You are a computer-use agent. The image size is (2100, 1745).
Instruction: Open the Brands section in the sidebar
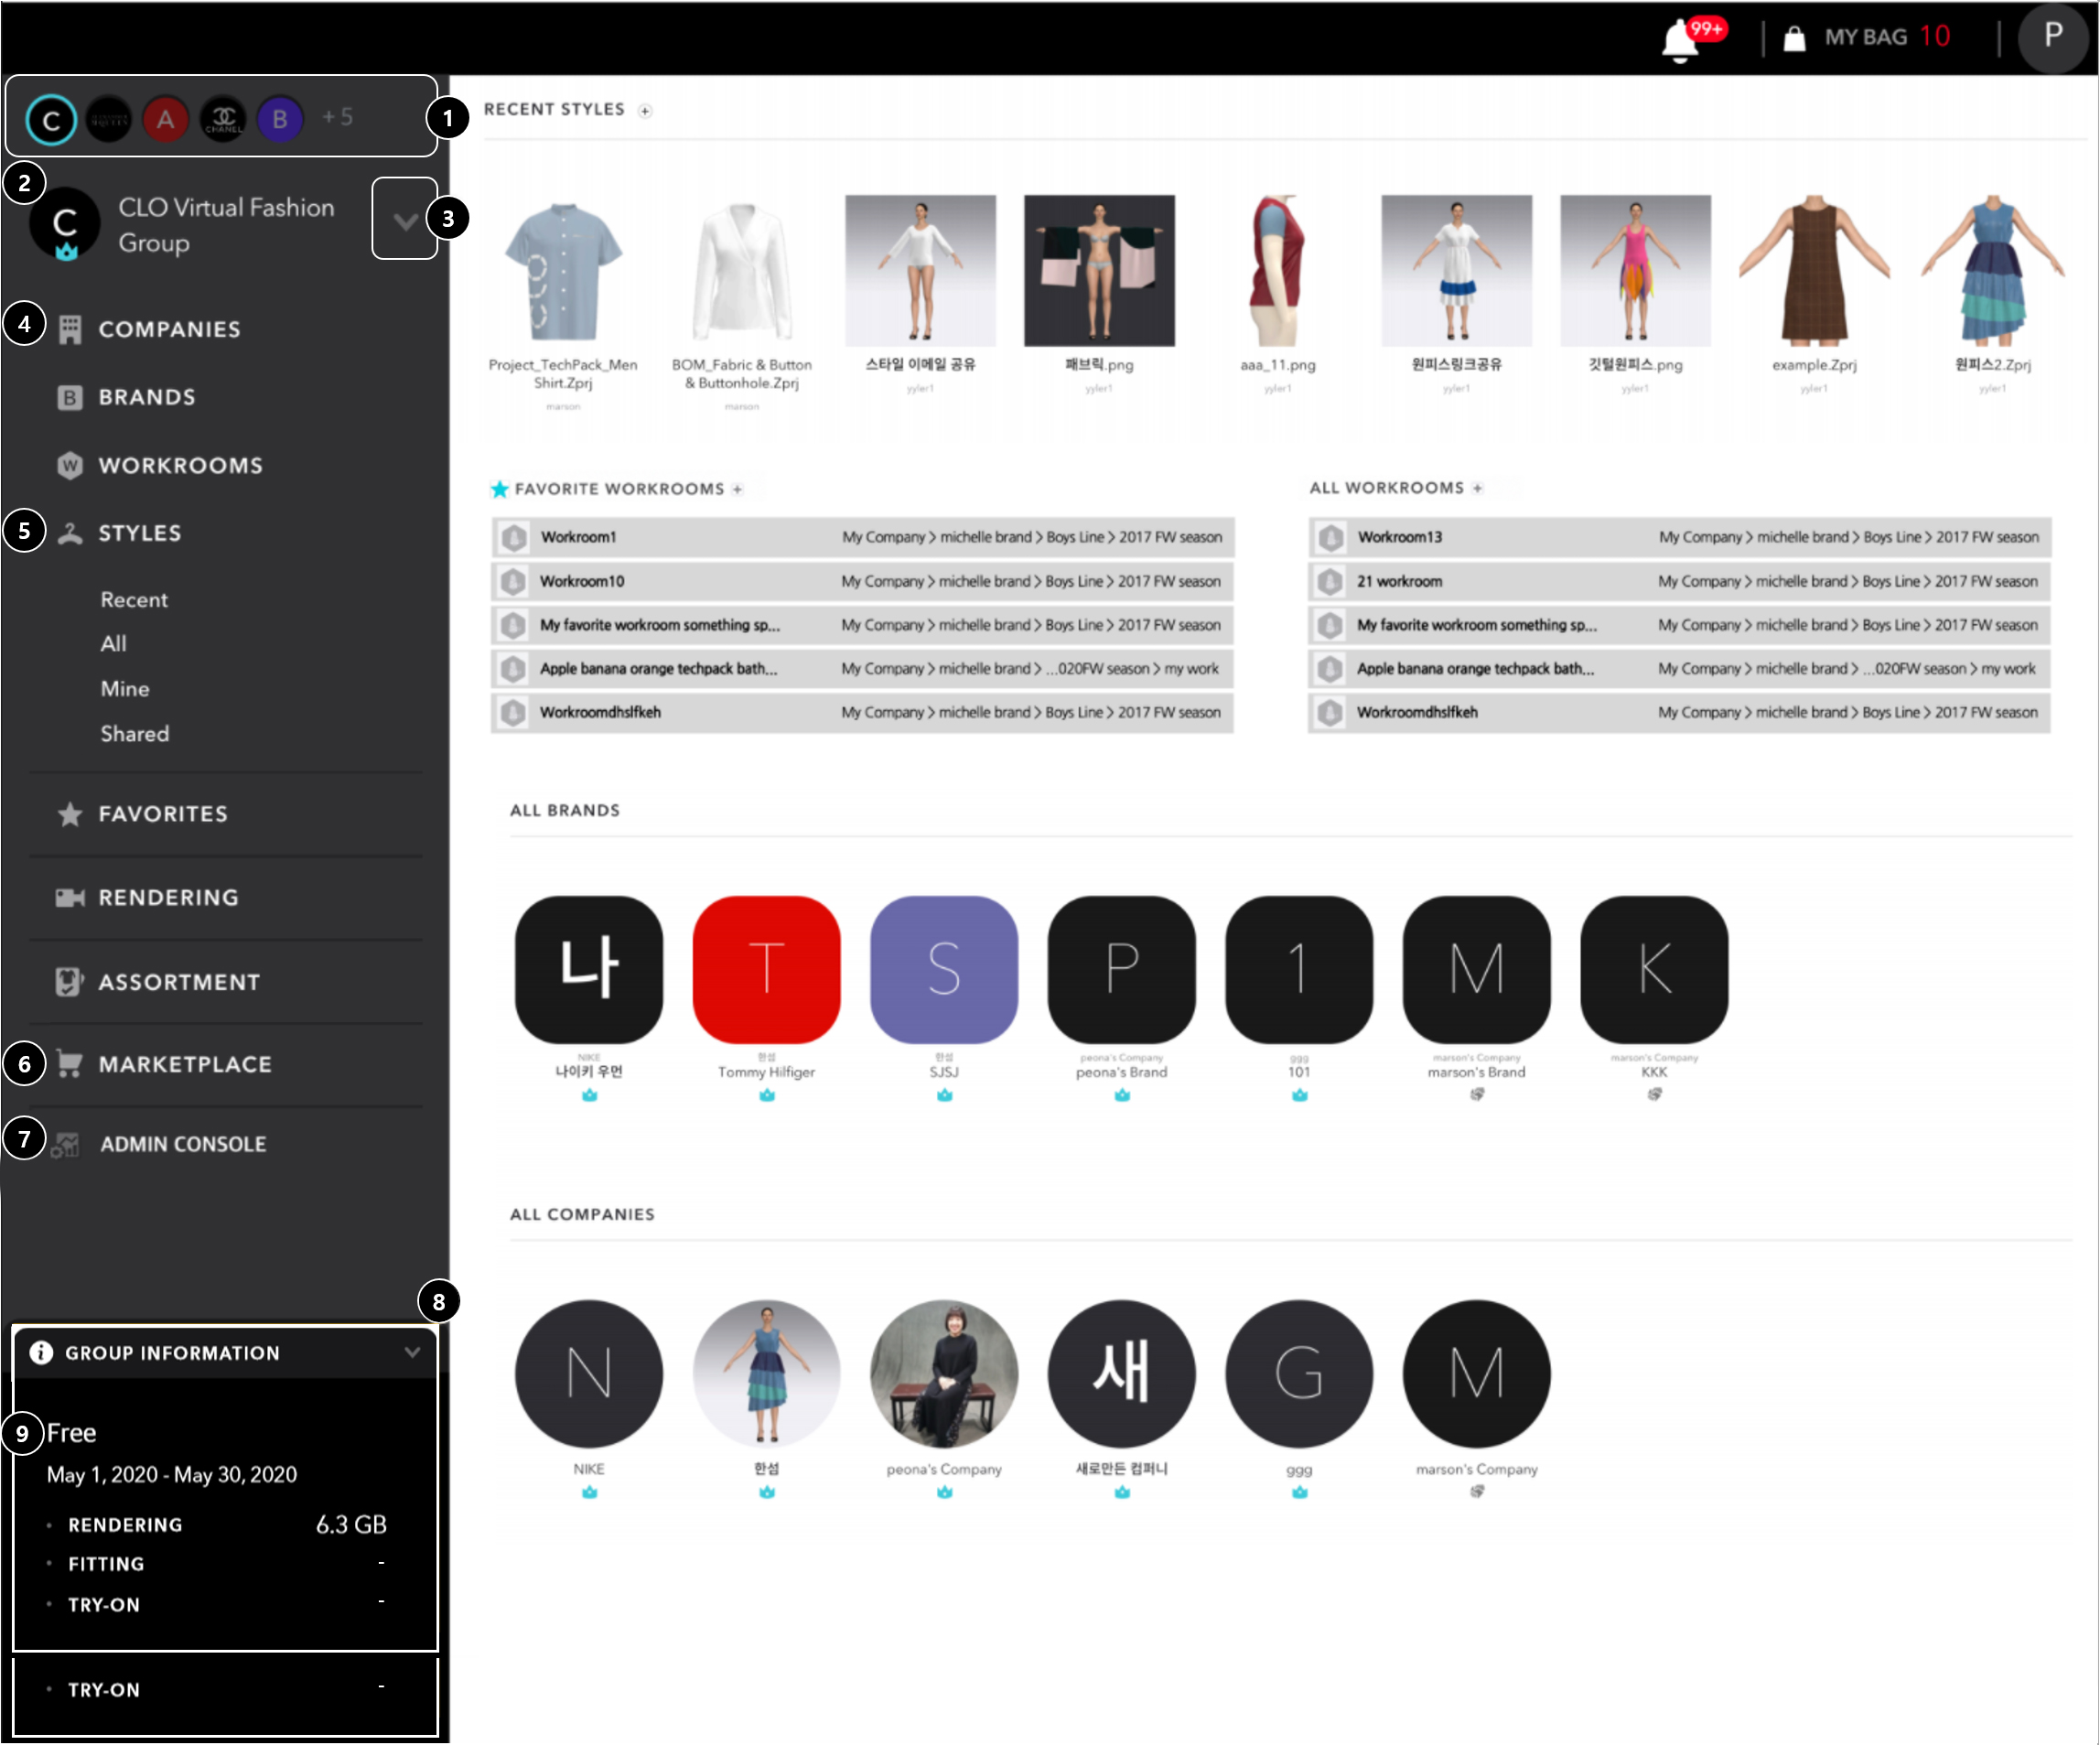145,397
